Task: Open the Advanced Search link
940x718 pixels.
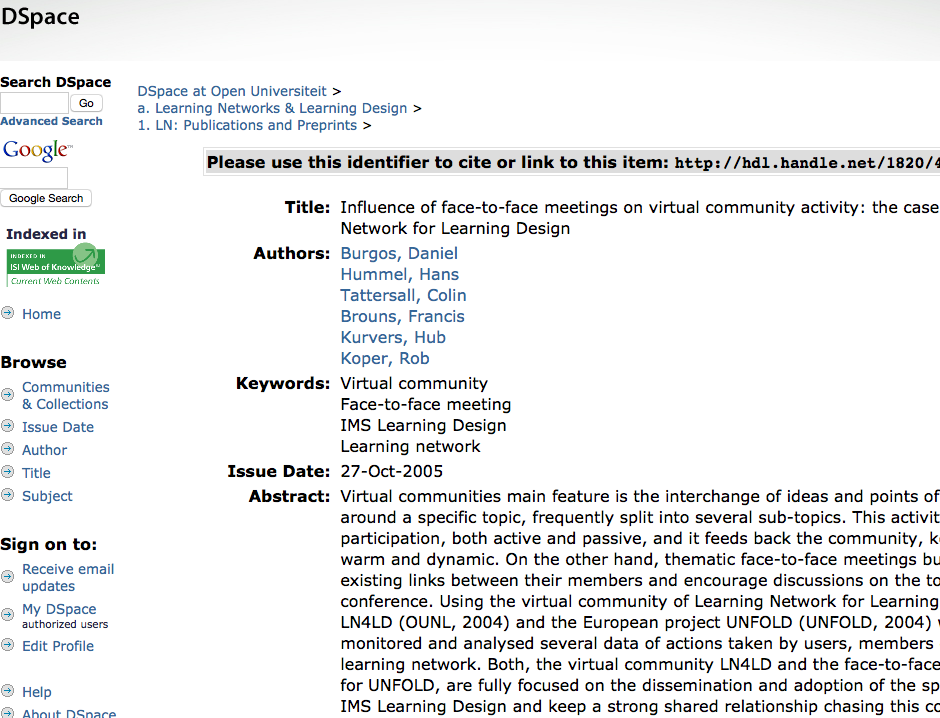Action: (x=51, y=121)
